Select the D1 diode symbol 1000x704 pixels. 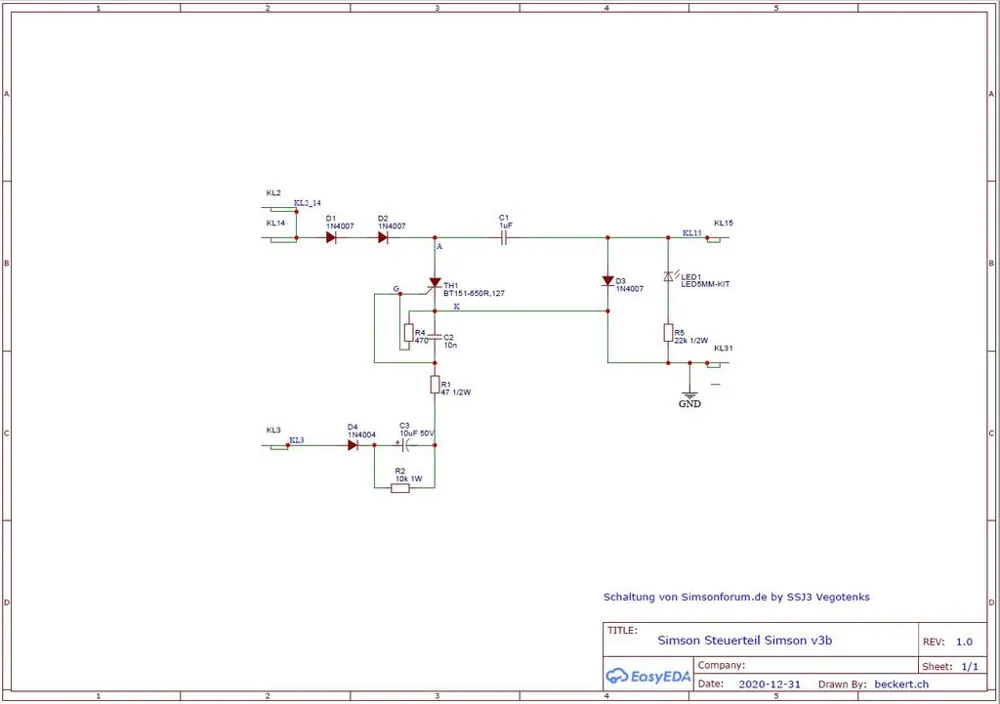pyautogui.click(x=331, y=237)
